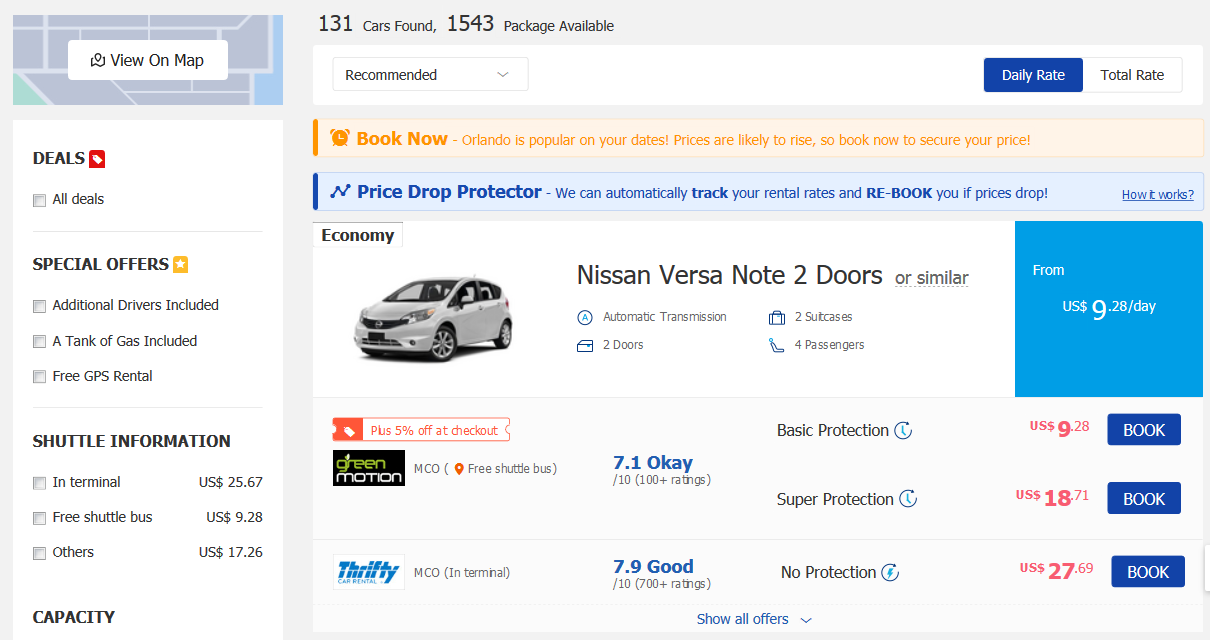The width and height of the screenshot is (1210, 640).
Task: Click the alarm clock Book Now icon
Action: click(340, 138)
